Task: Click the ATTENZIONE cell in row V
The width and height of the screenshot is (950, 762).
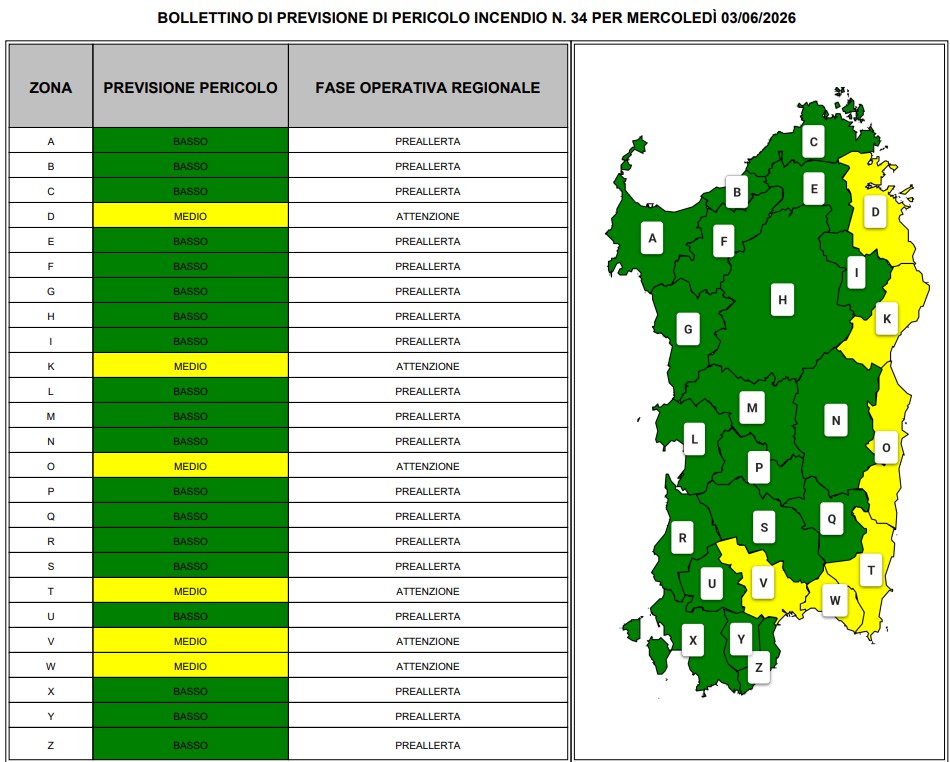Action: 428,641
